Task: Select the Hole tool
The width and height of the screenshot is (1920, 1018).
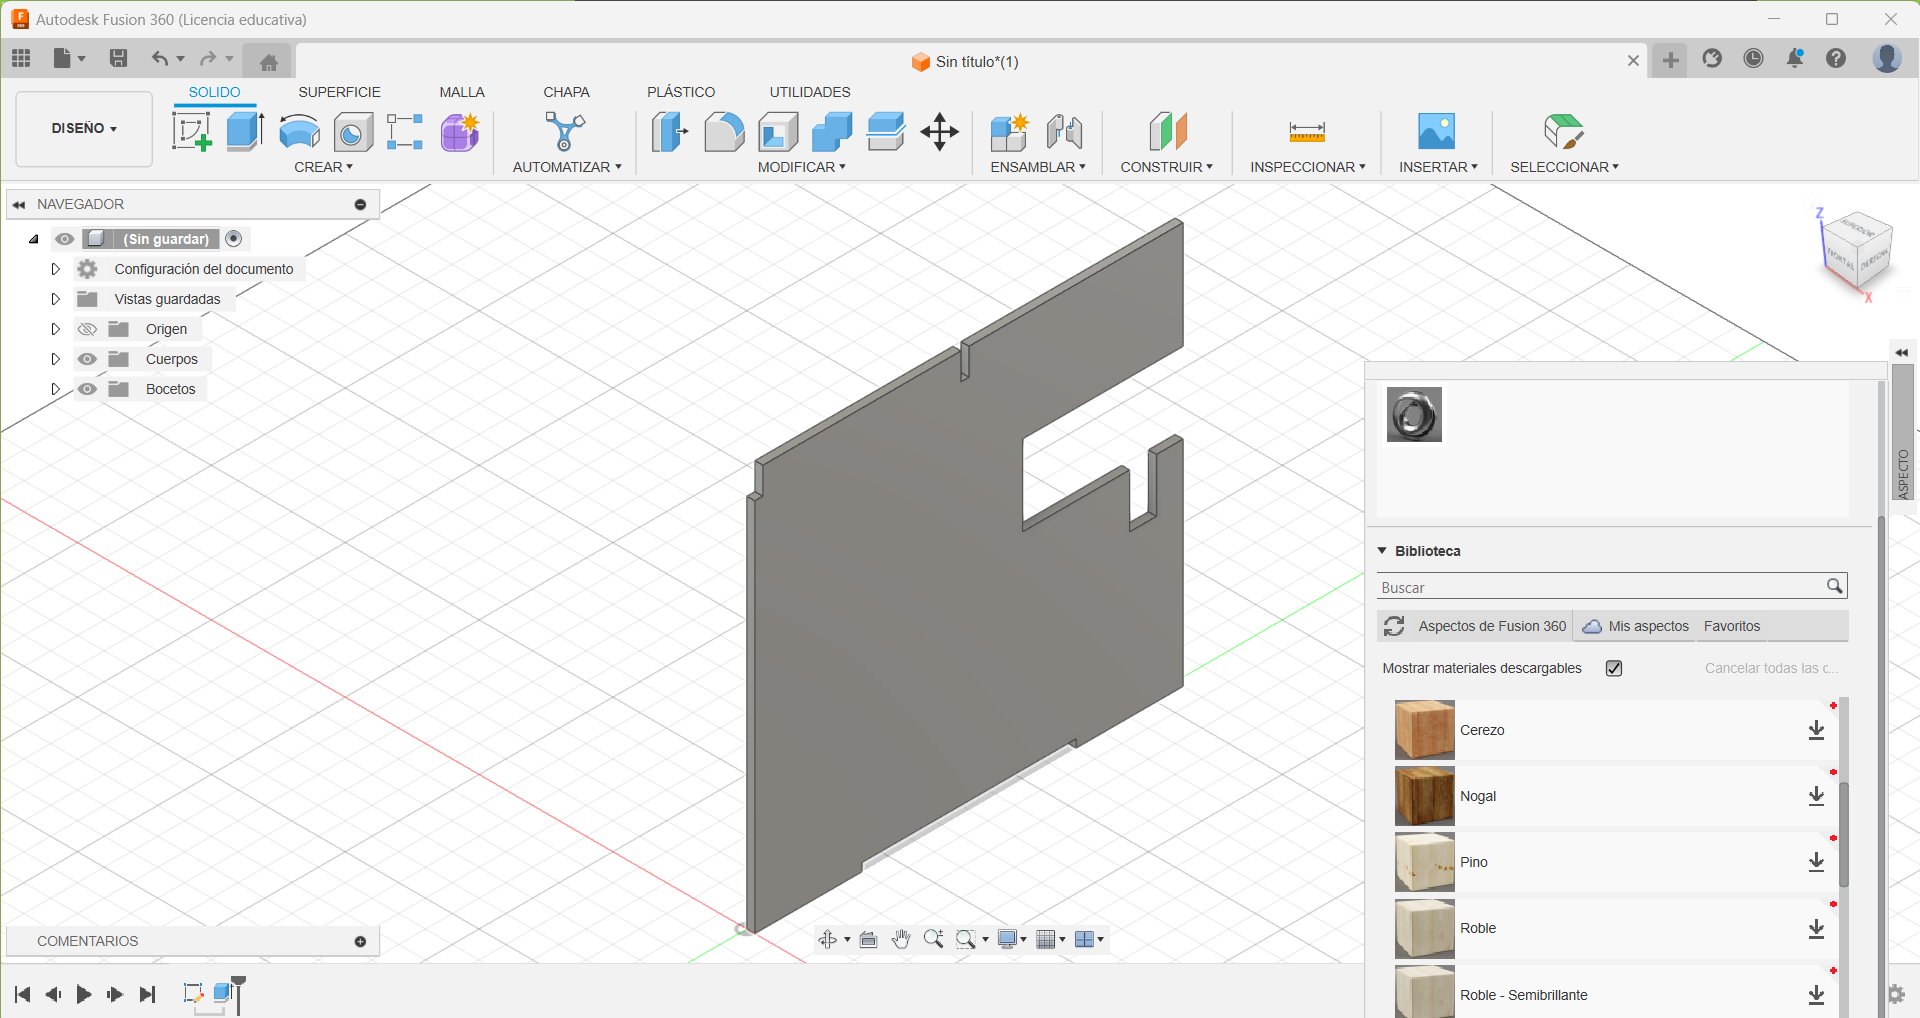Action: (x=353, y=131)
